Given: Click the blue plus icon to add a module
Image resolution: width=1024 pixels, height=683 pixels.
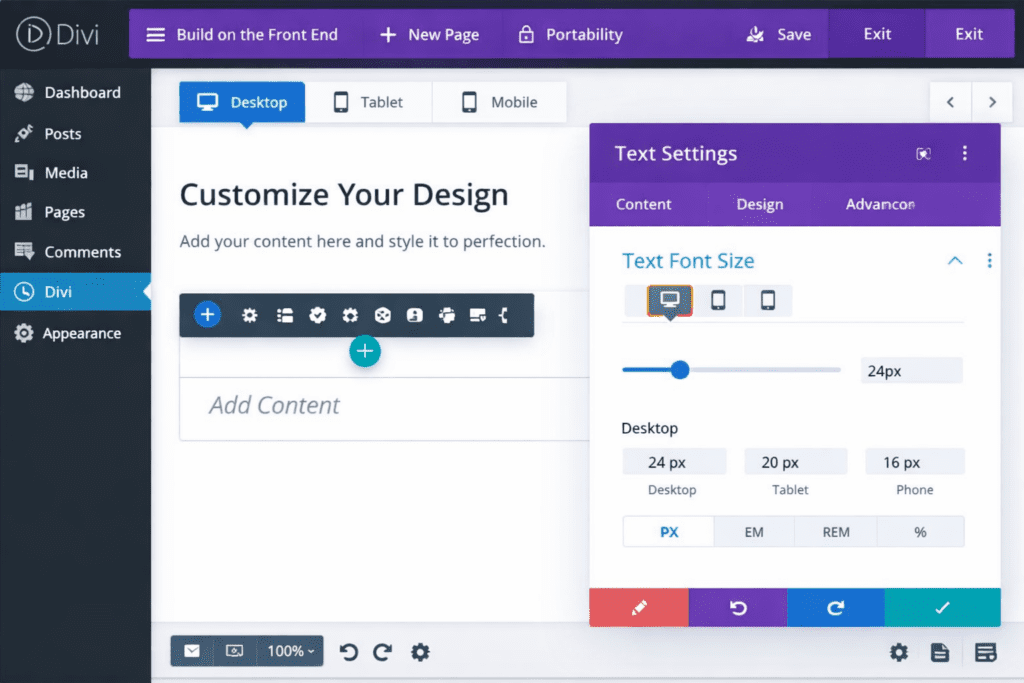Looking at the screenshot, I should coord(207,314).
